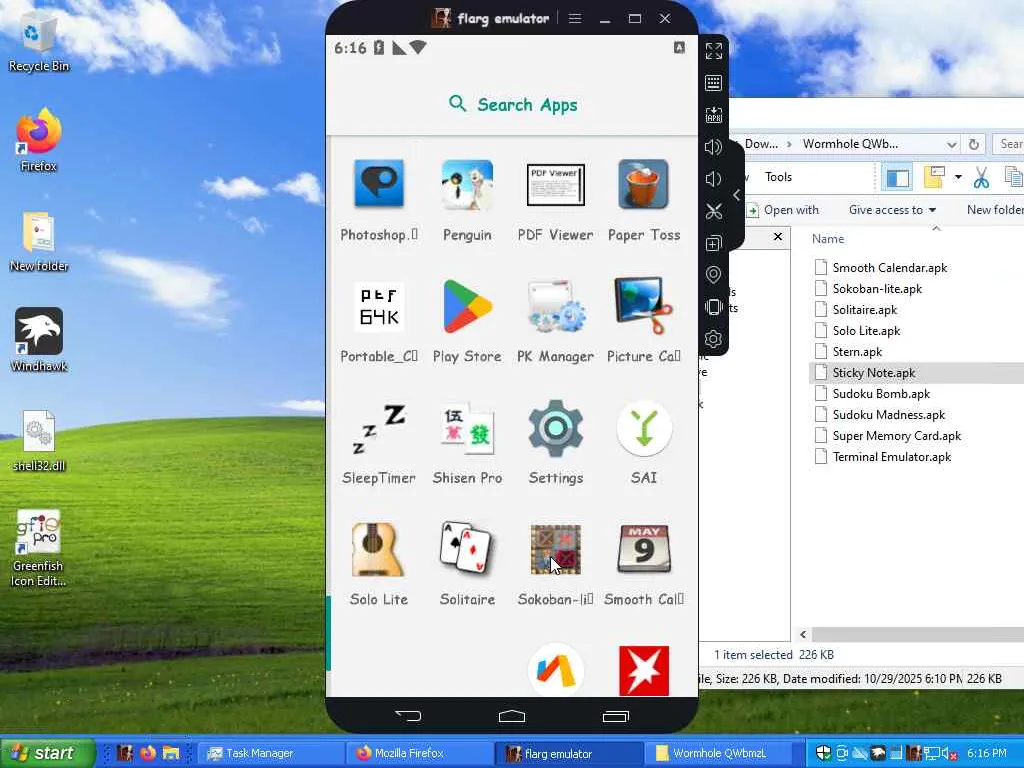Image resolution: width=1024 pixels, height=768 pixels.
Task: Decrease emulator volume
Action: 714,179
